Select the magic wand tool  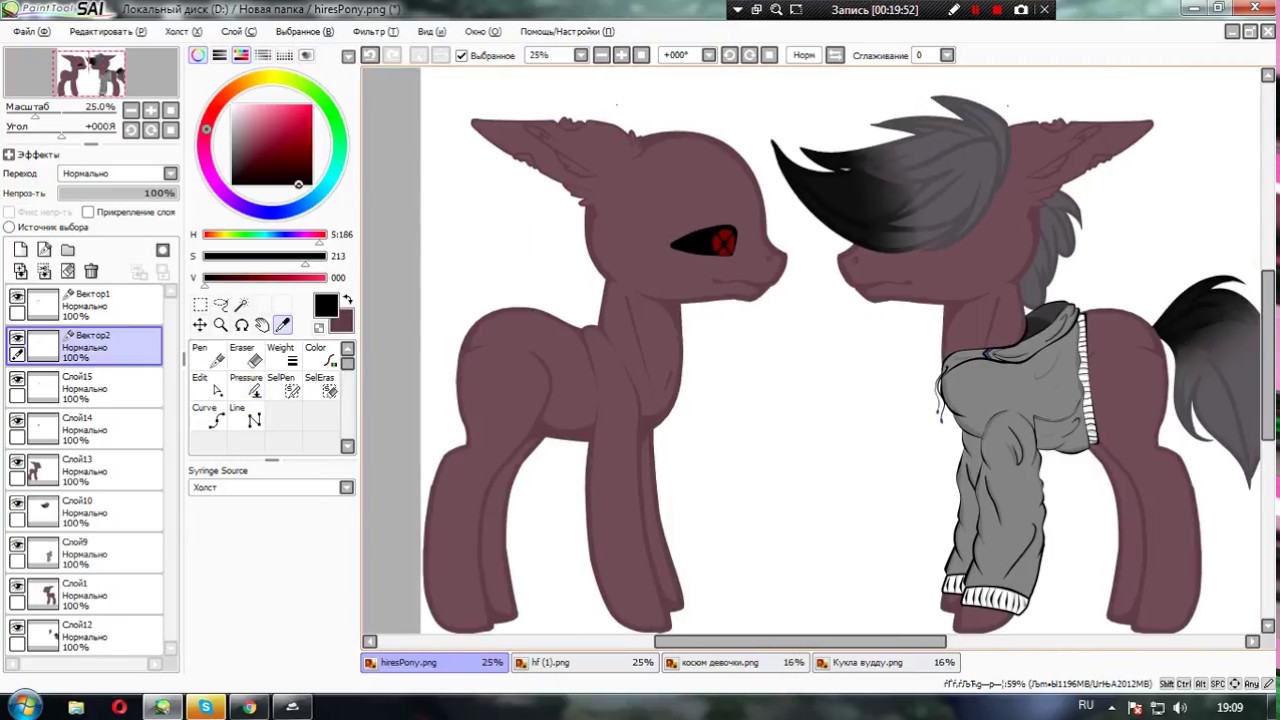point(241,305)
